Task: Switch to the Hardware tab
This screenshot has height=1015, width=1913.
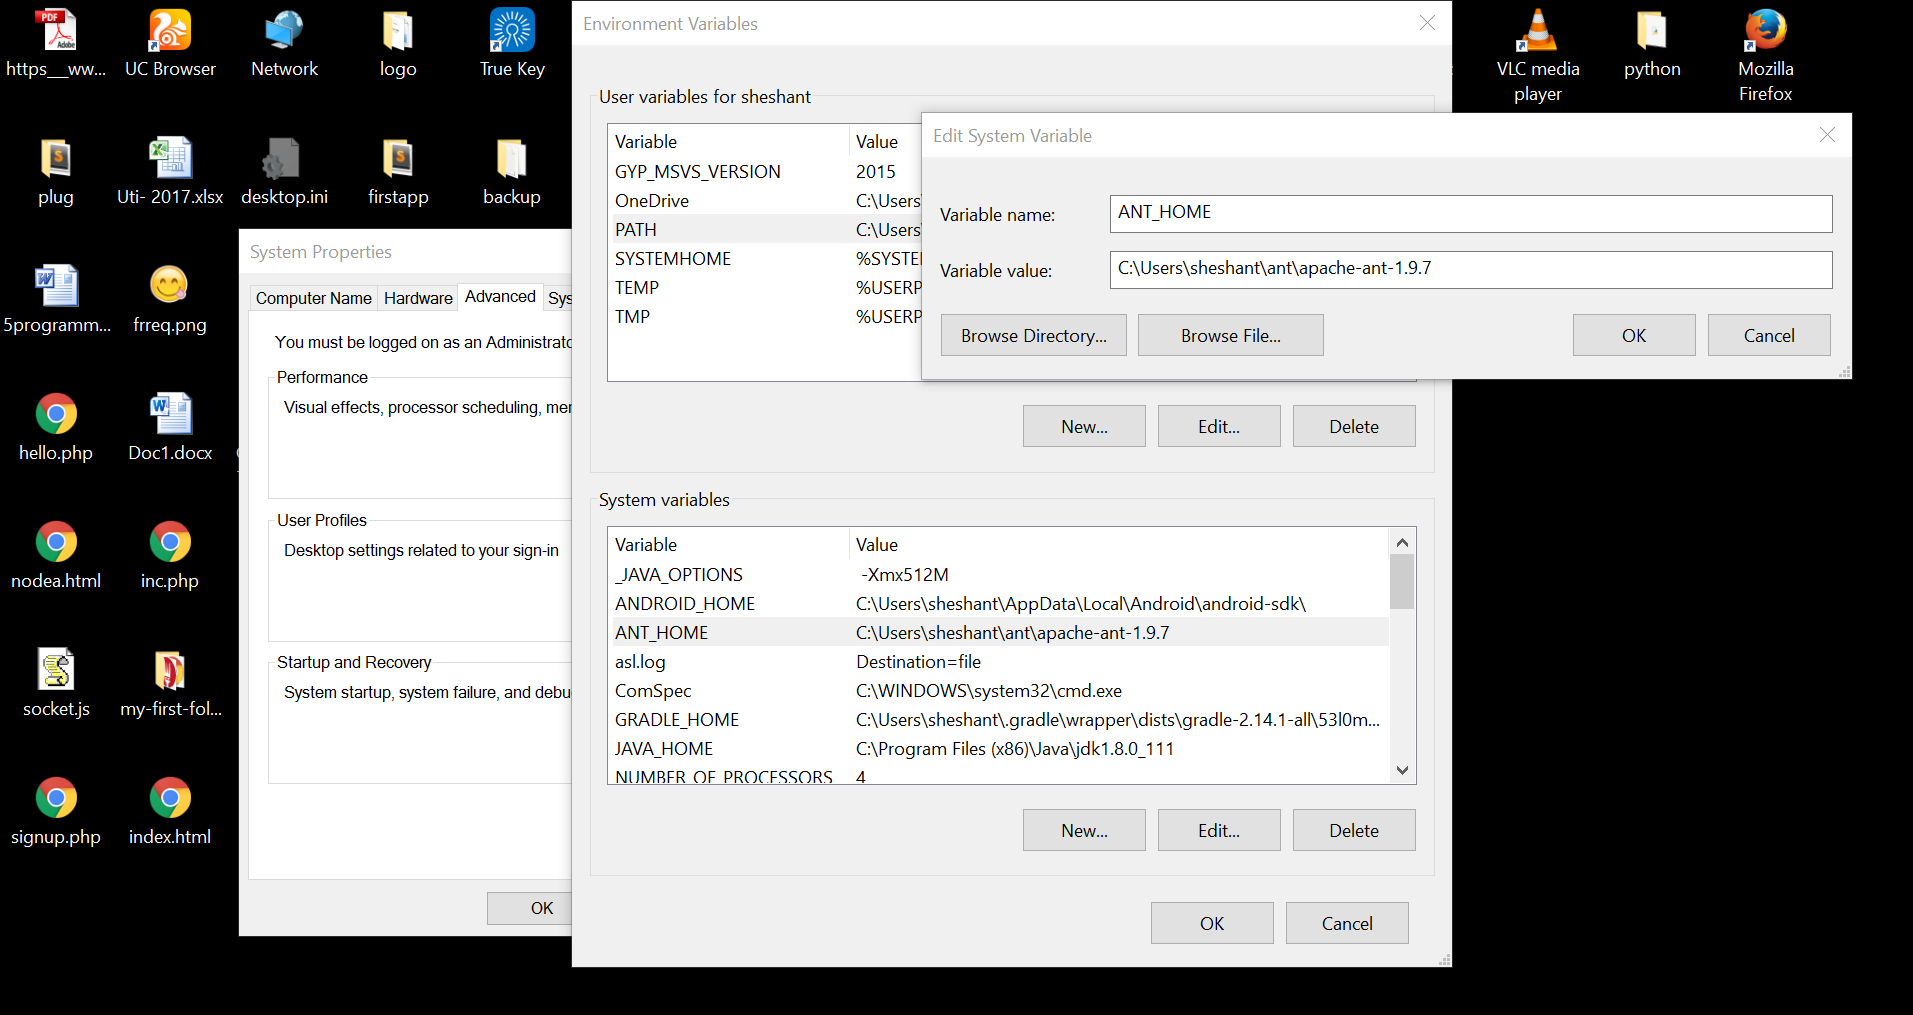Action: [417, 297]
